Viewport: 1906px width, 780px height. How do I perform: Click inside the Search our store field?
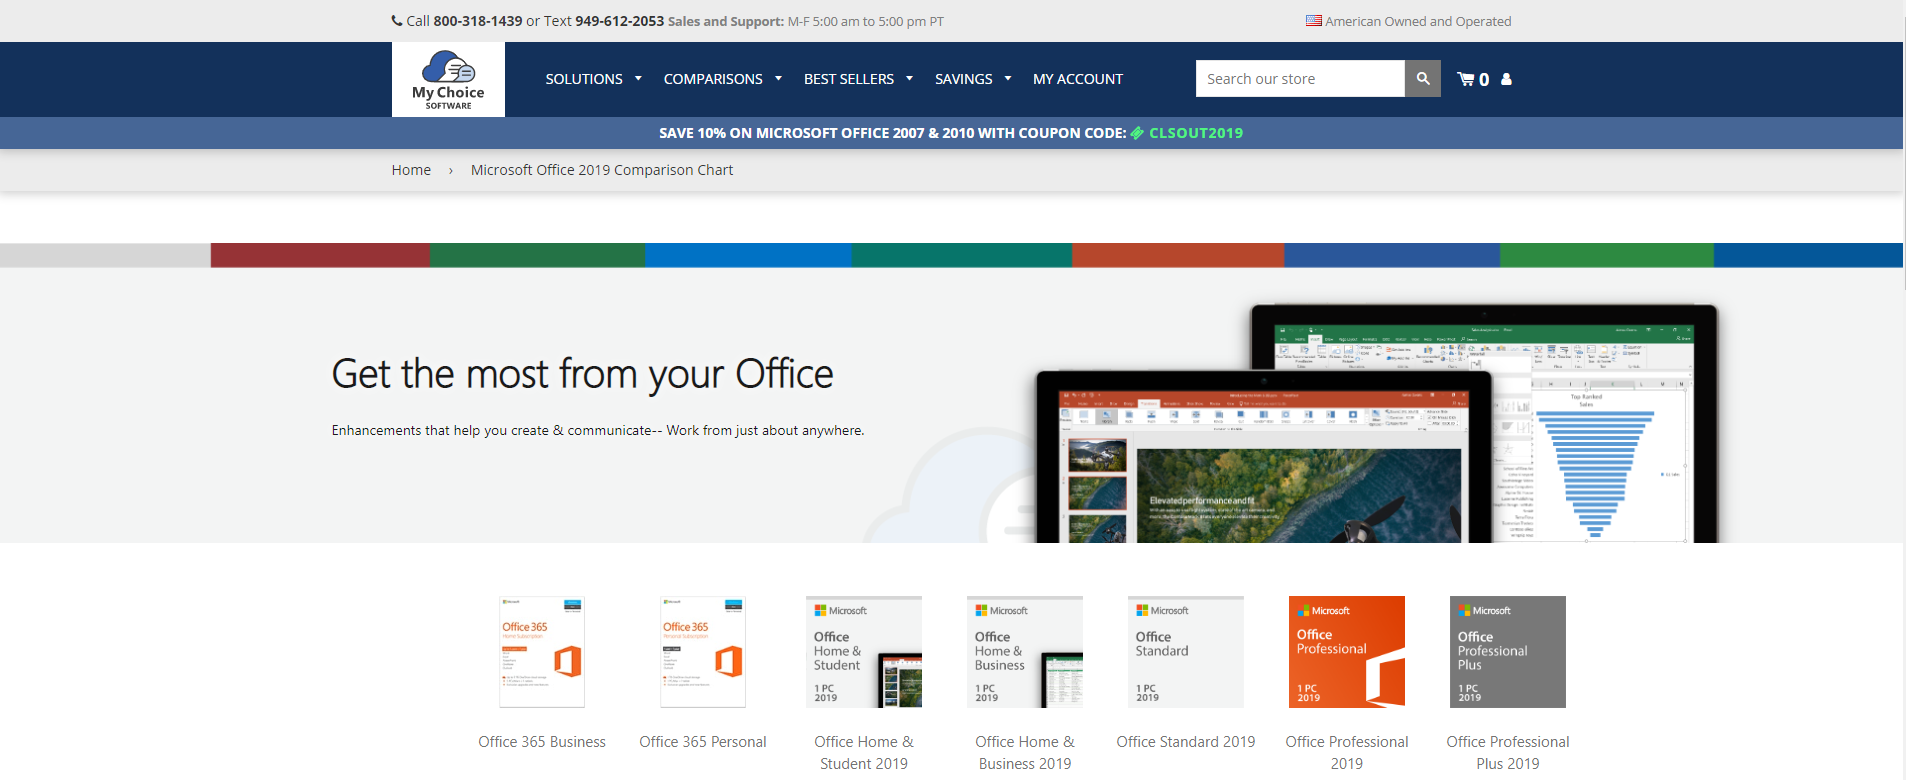coord(1299,79)
